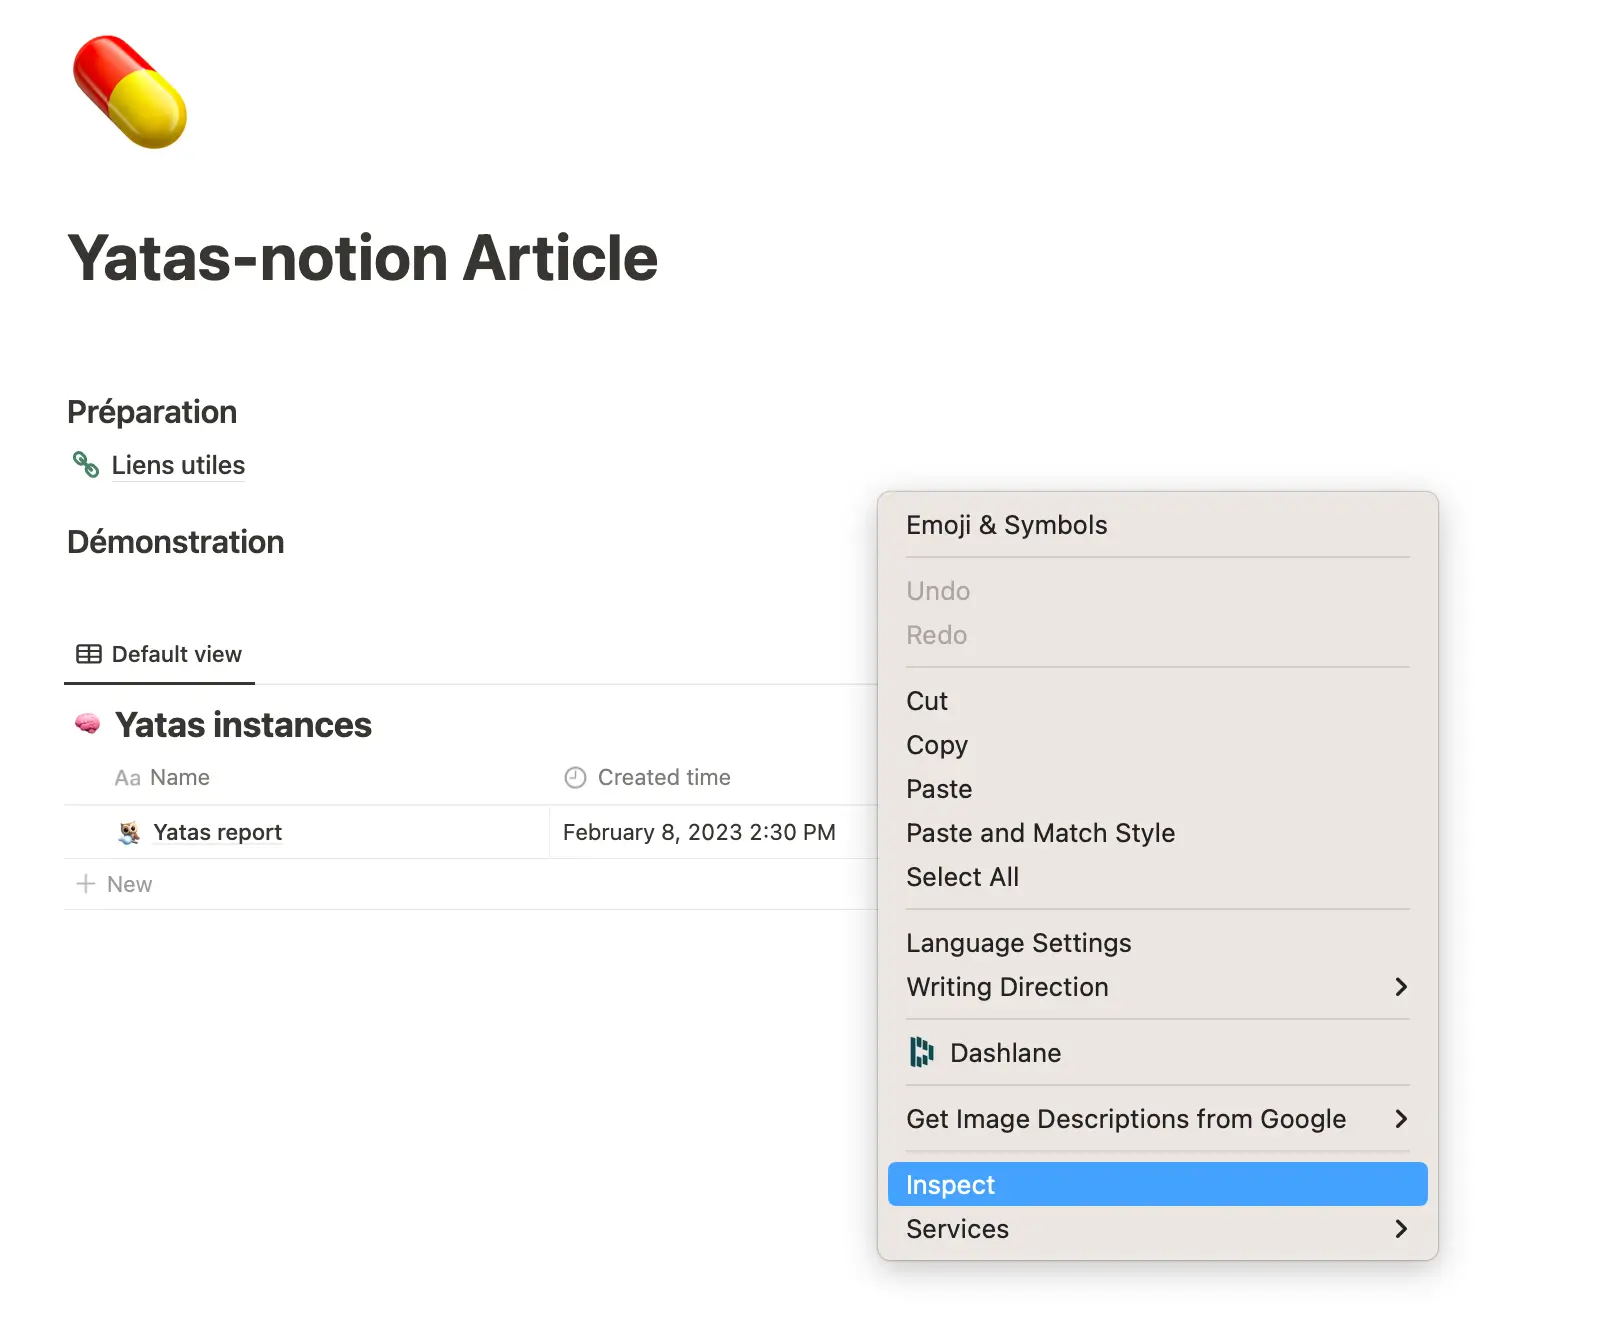Open Writing Direction menu entry
Viewport: 1602px width, 1328px height.
point(1157,987)
